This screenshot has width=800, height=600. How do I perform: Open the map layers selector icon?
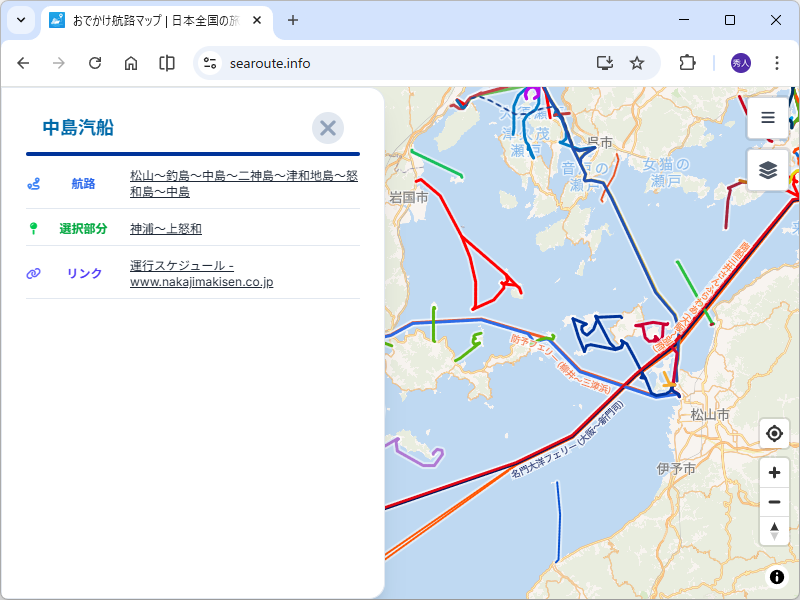tap(767, 170)
